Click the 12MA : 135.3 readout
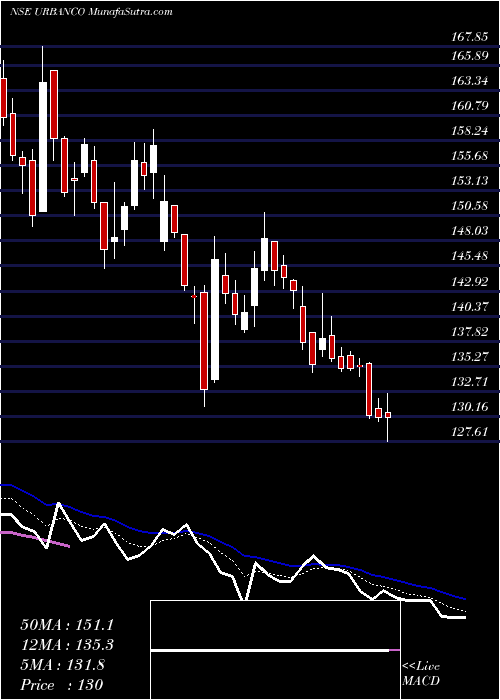 (67, 645)
